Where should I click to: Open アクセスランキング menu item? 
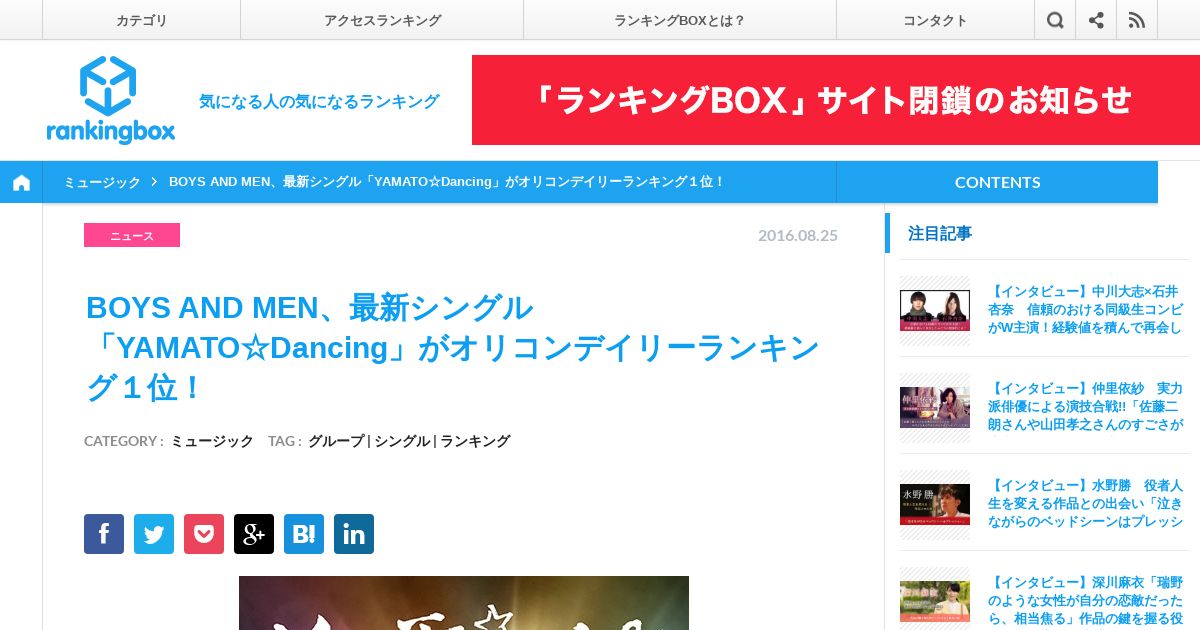click(382, 20)
